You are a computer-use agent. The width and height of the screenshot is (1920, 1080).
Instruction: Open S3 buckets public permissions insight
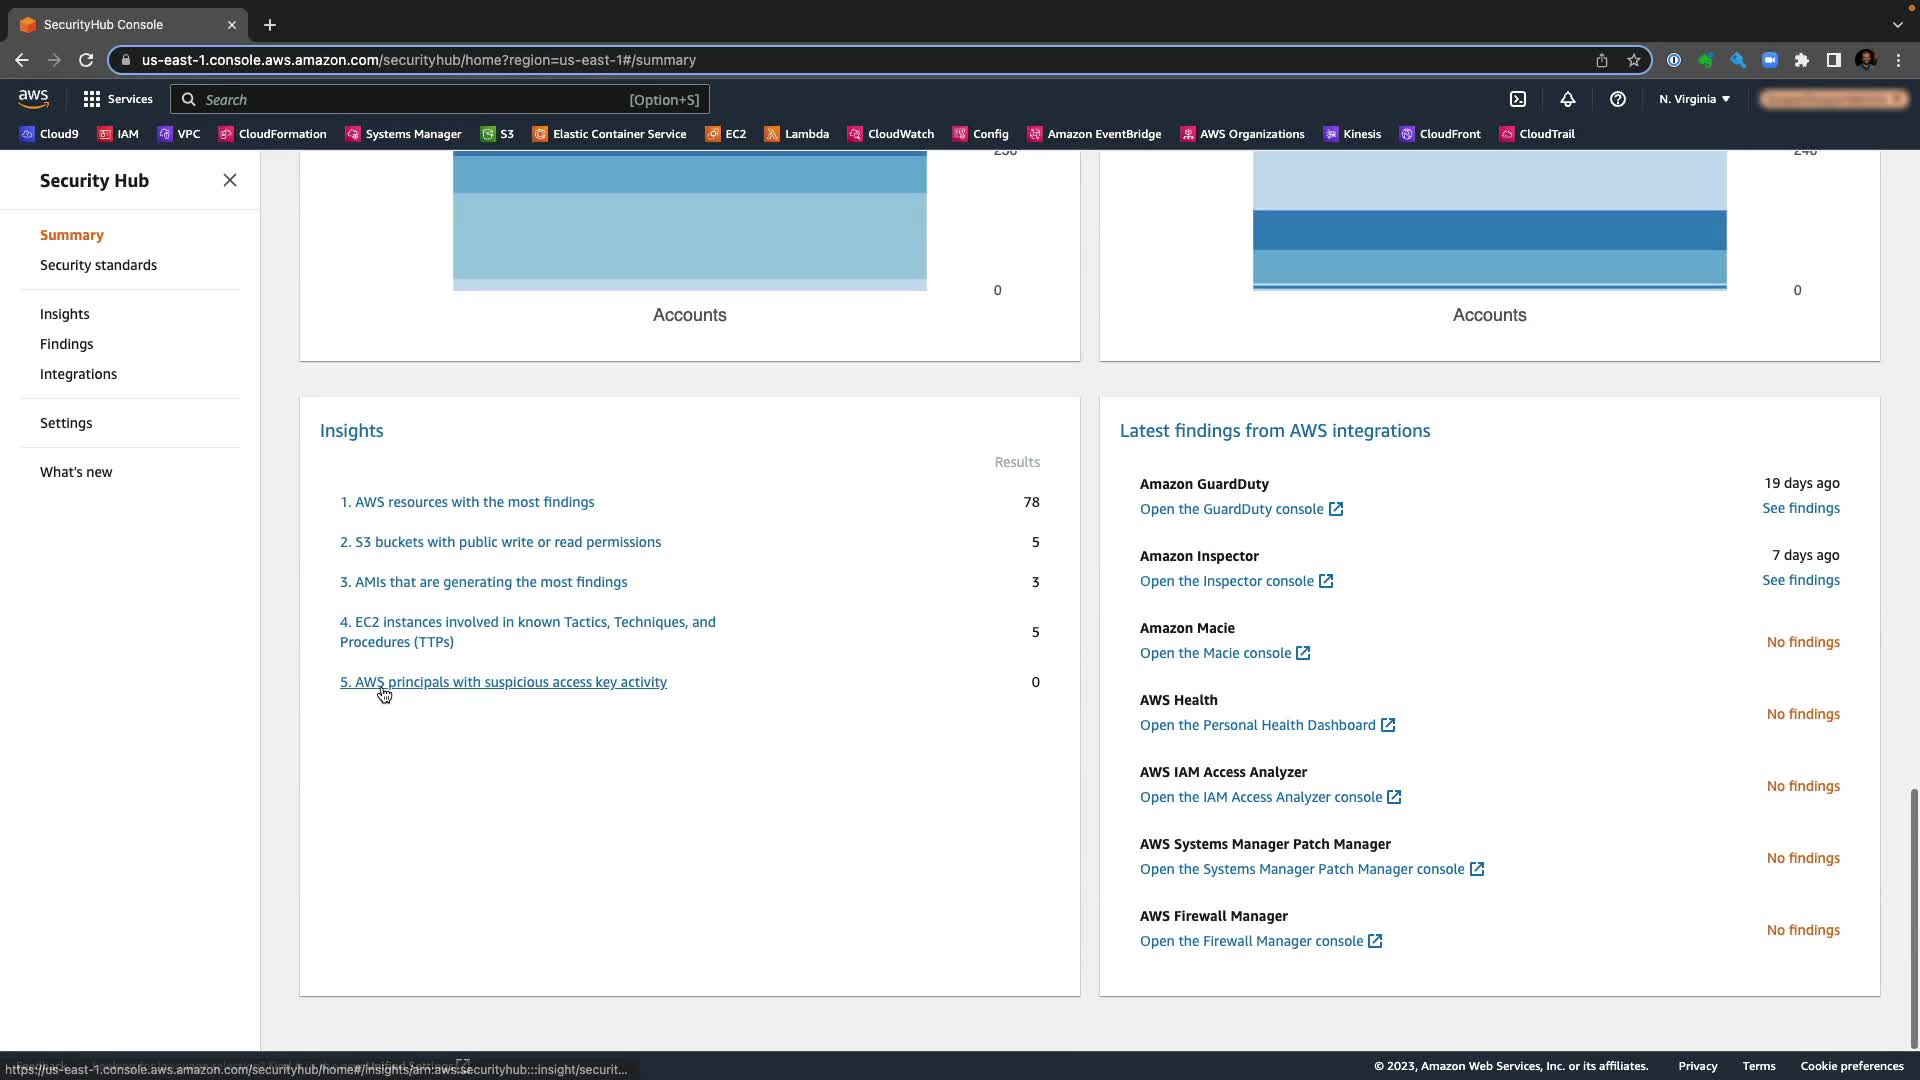pos(500,542)
